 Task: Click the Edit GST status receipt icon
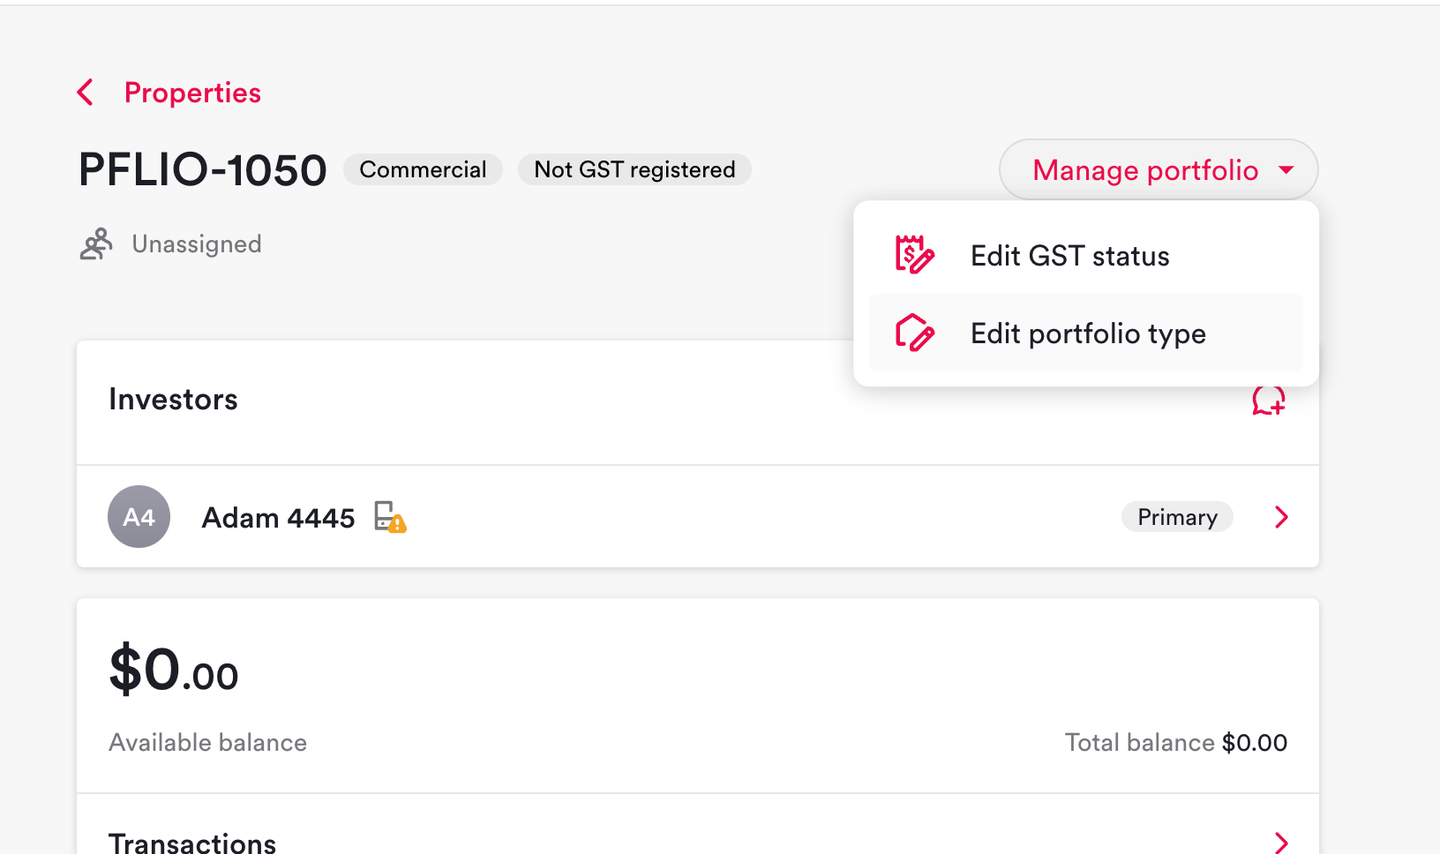coord(914,255)
